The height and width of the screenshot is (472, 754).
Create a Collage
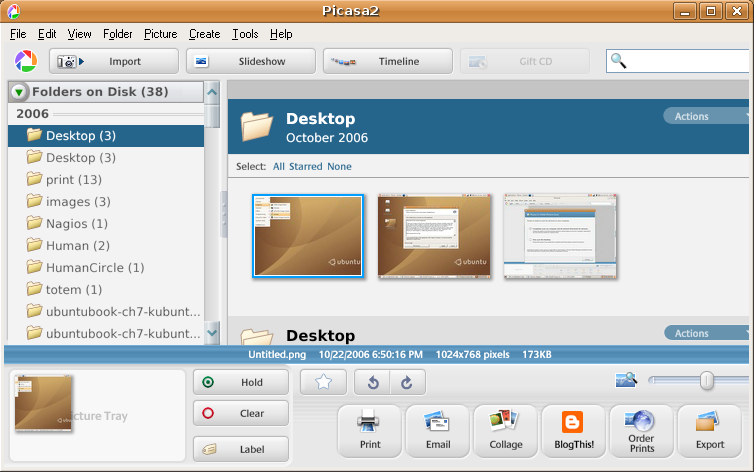506,431
